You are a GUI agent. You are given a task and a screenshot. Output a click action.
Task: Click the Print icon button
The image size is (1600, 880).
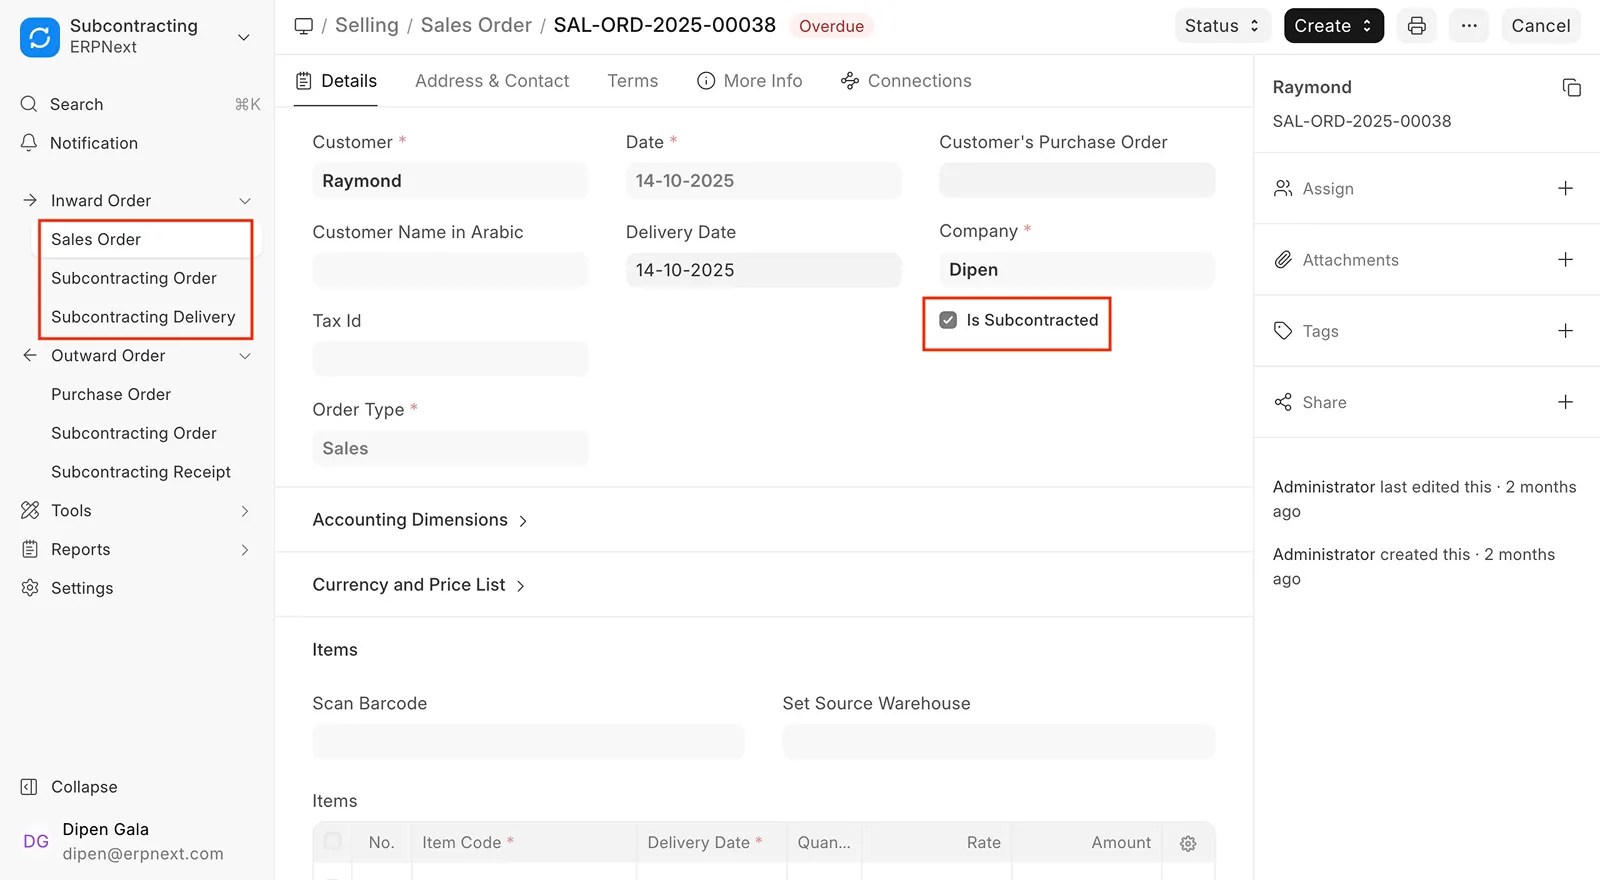coord(1416,26)
